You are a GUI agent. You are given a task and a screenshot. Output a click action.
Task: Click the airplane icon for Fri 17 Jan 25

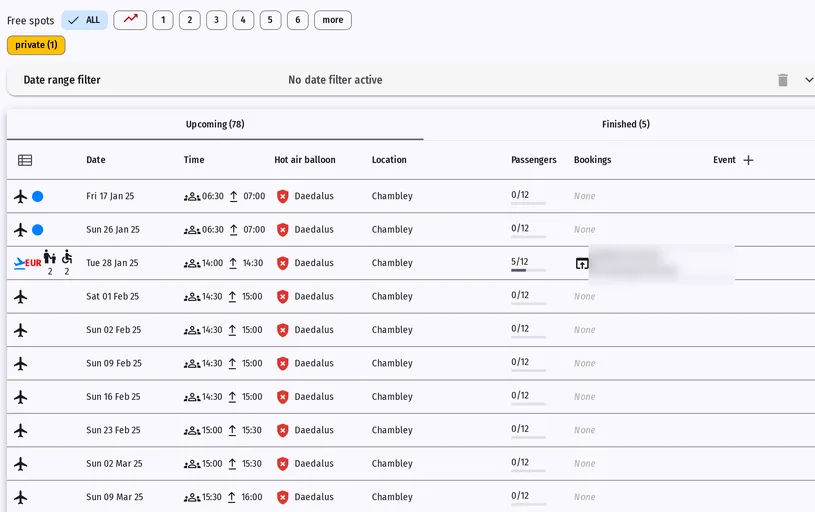tap(20, 196)
